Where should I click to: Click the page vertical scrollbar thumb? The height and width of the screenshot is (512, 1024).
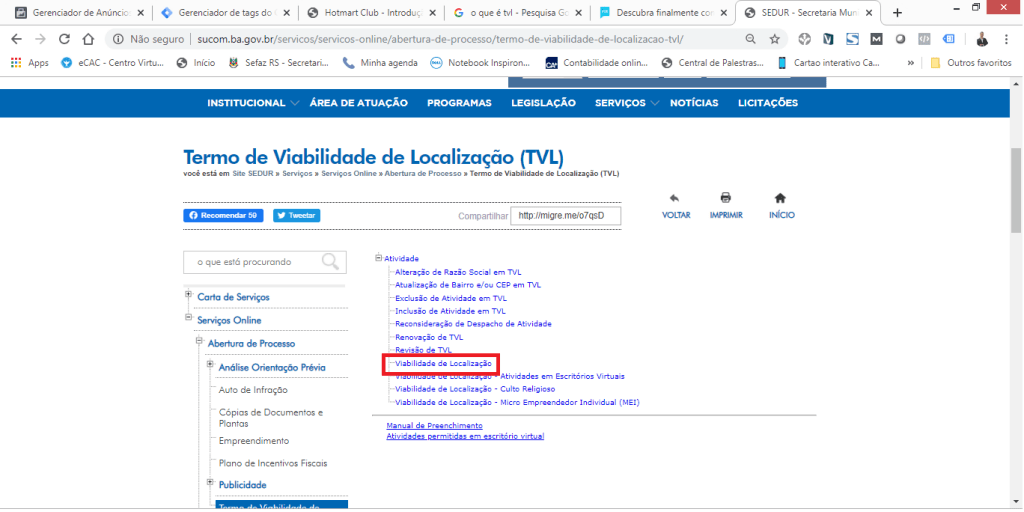coord(1016,189)
